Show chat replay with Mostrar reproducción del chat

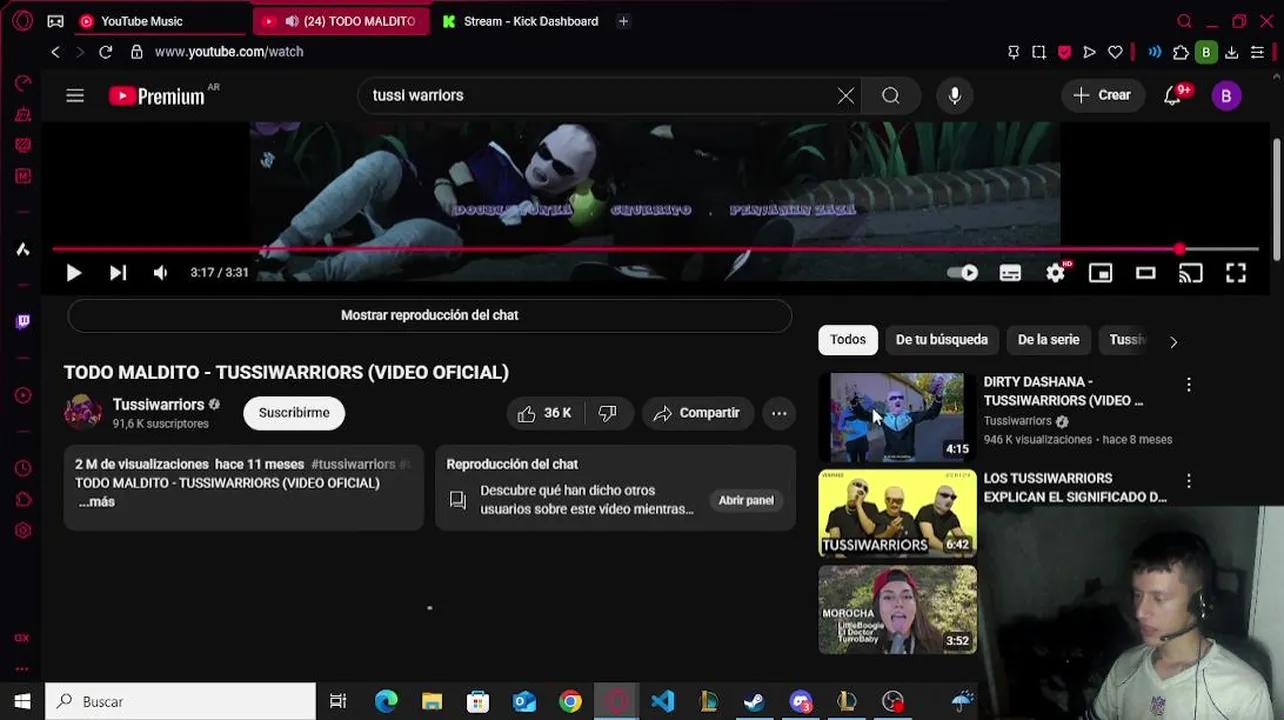pos(430,315)
